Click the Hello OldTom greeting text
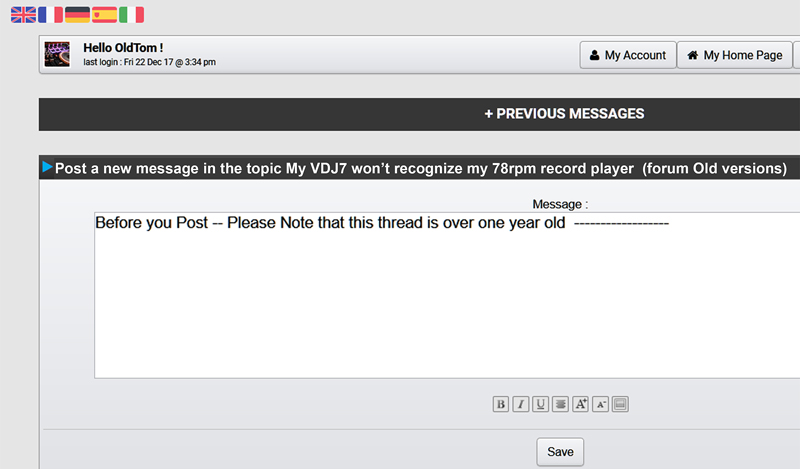Screen dimensions: 800x469 123,48
